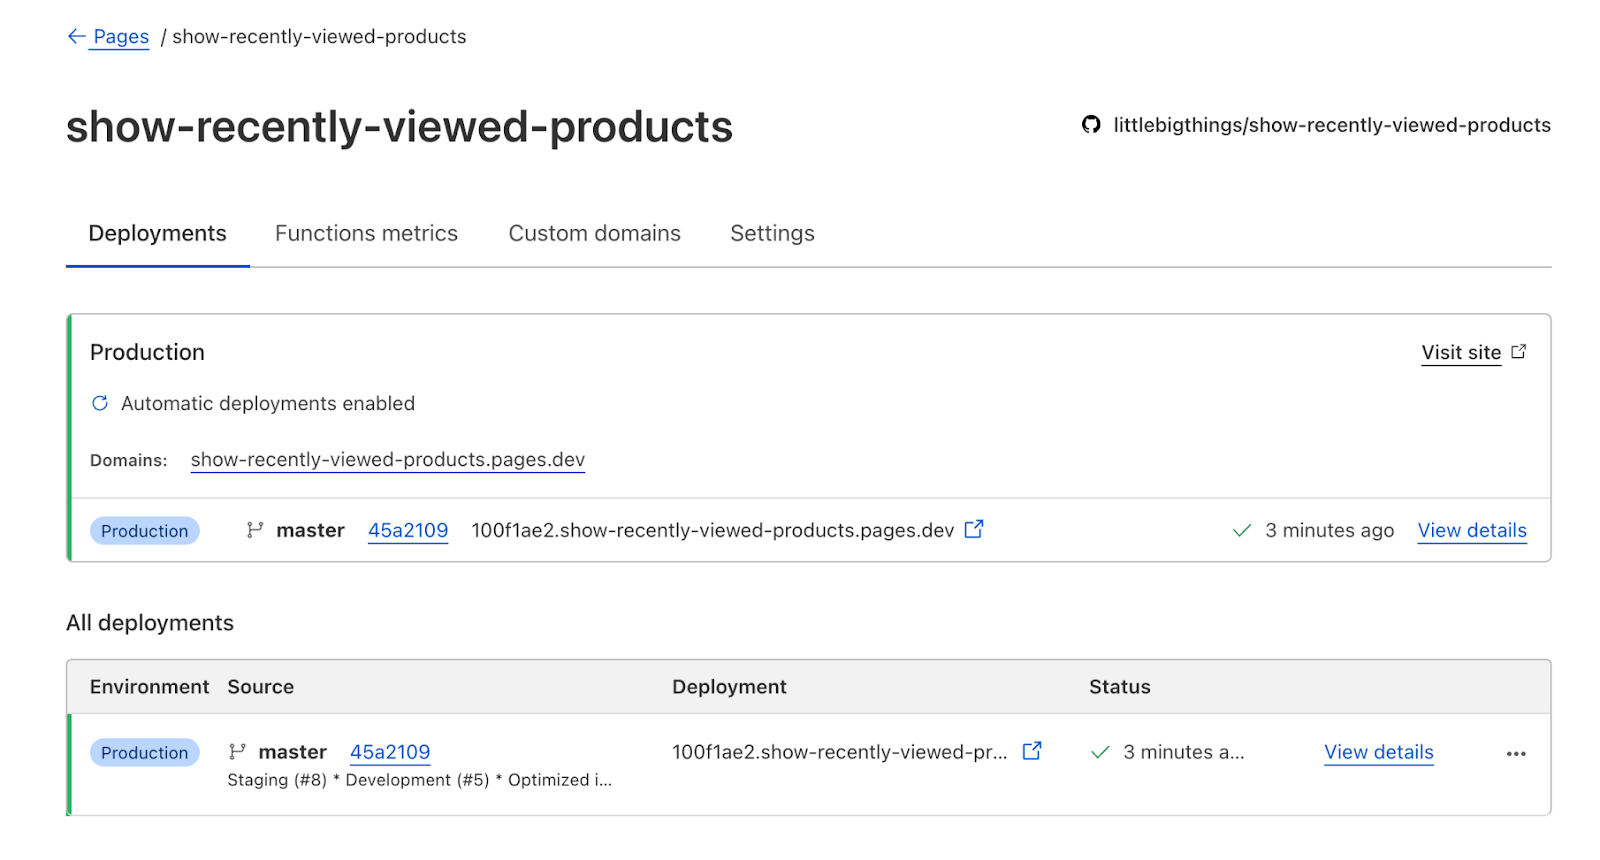Click the Pages breadcrumb link
The height and width of the screenshot is (860, 1600).
point(121,37)
